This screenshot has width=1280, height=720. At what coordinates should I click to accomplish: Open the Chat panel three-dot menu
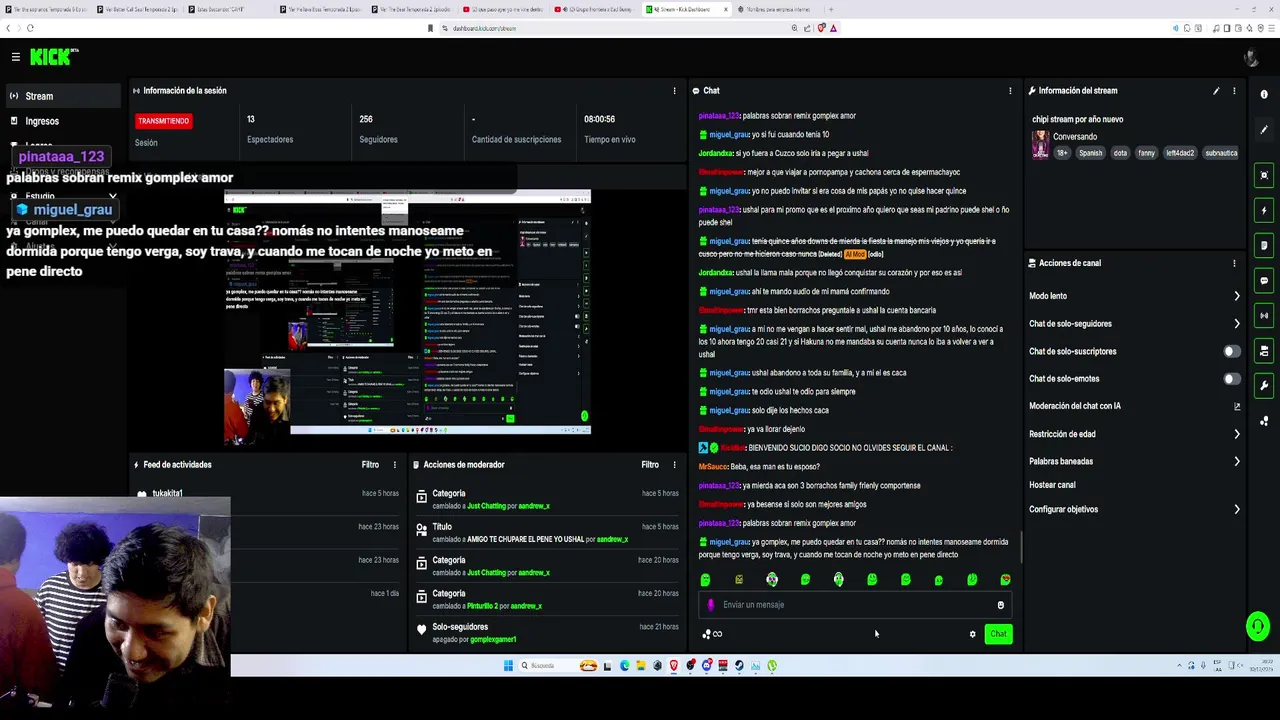[1010, 91]
